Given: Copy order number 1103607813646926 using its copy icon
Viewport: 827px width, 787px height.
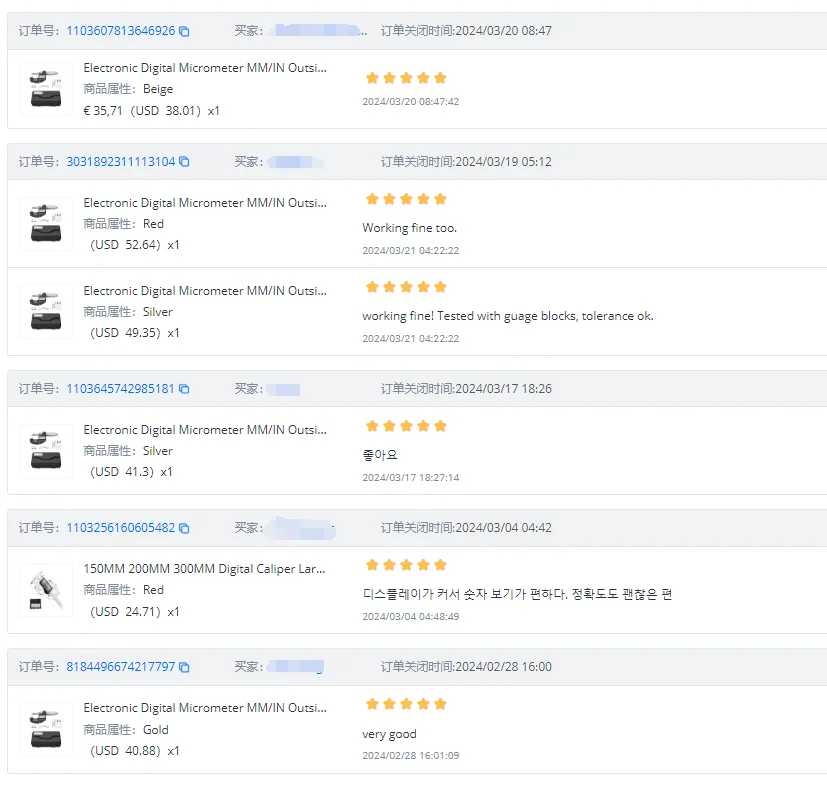Looking at the screenshot, I should 184,31.
